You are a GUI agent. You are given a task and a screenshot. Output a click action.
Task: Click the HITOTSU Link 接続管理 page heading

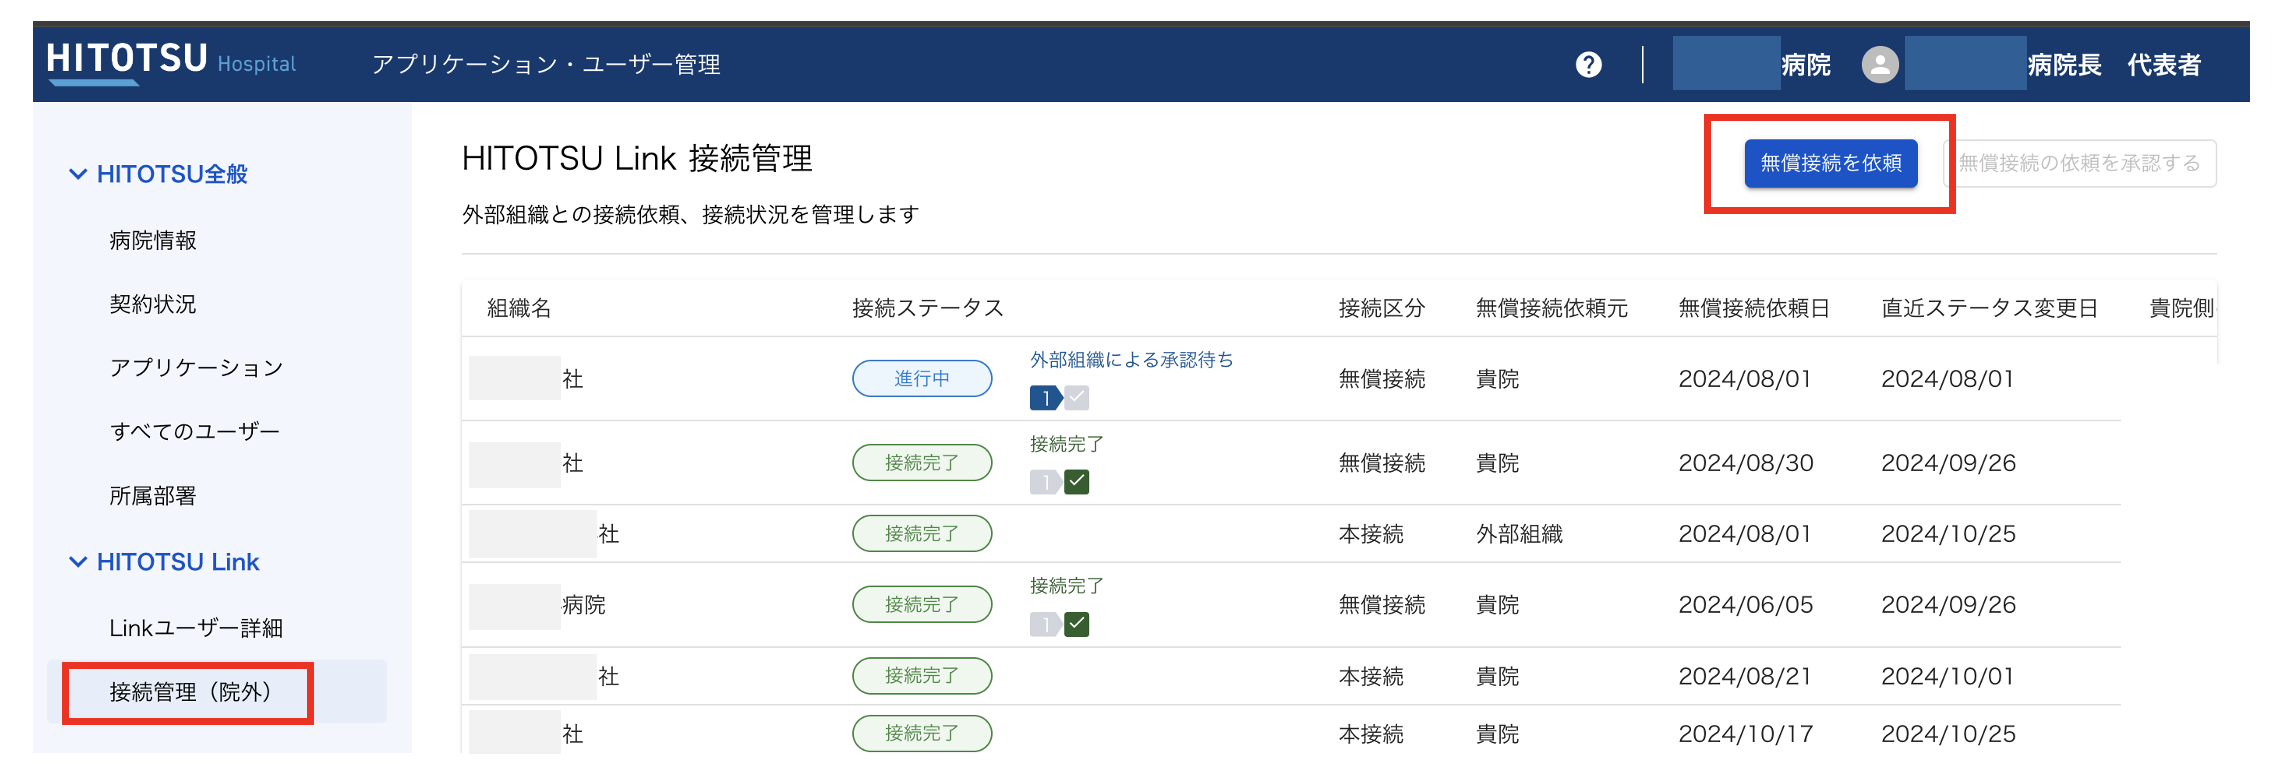coord(637,159)
